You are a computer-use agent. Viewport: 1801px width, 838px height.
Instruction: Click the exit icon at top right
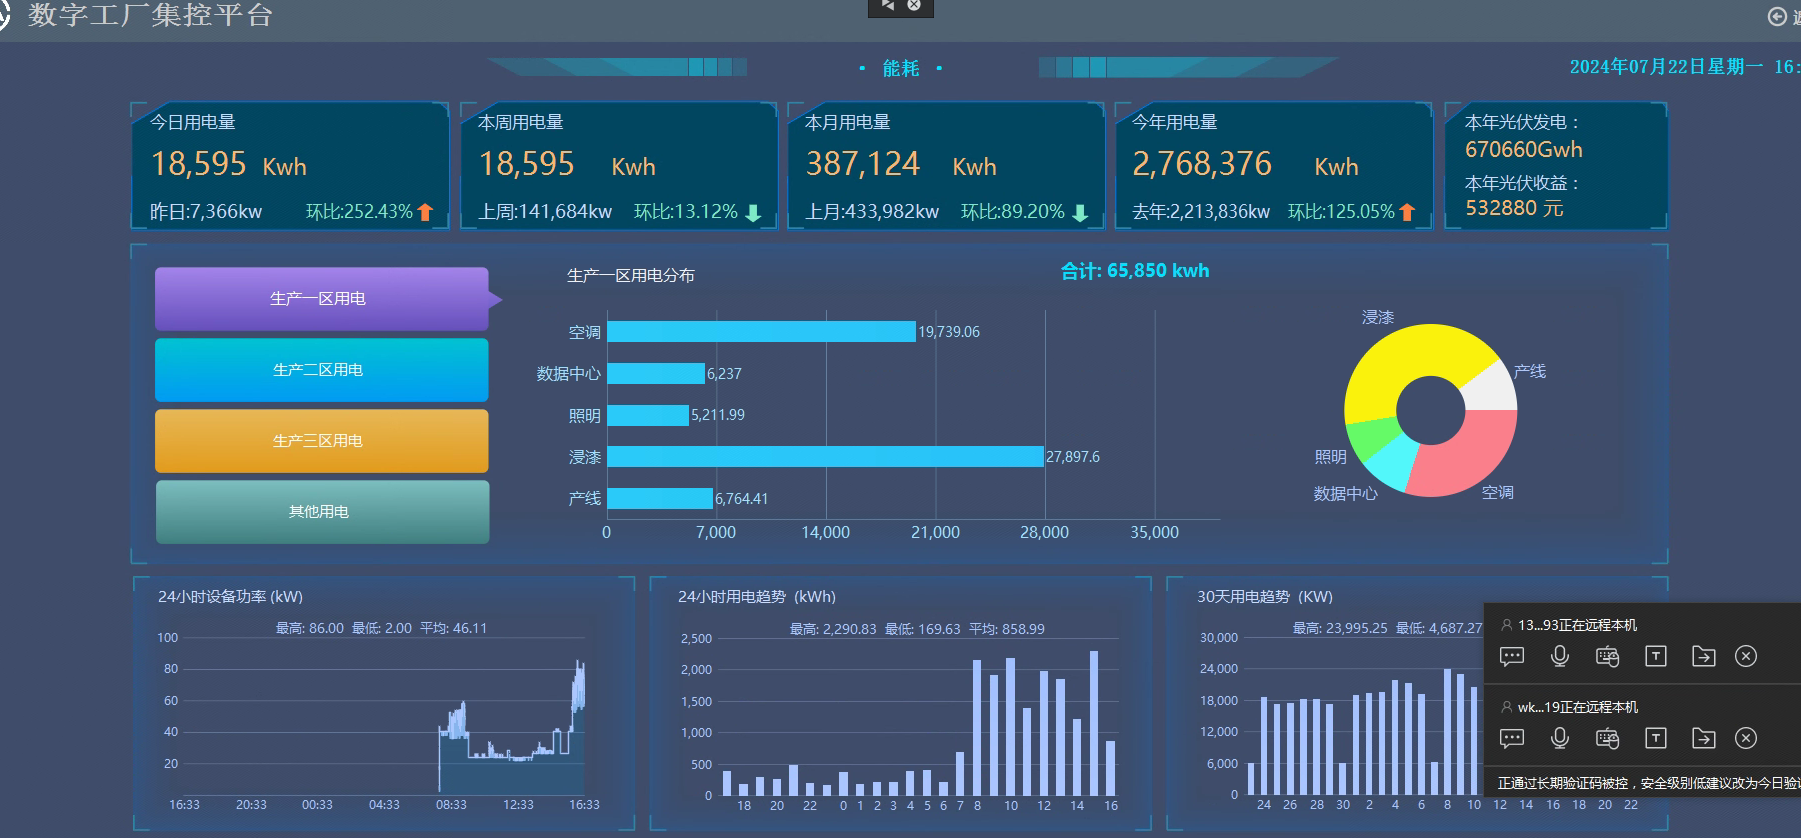pyautogui.click(x=1777, y=16)
